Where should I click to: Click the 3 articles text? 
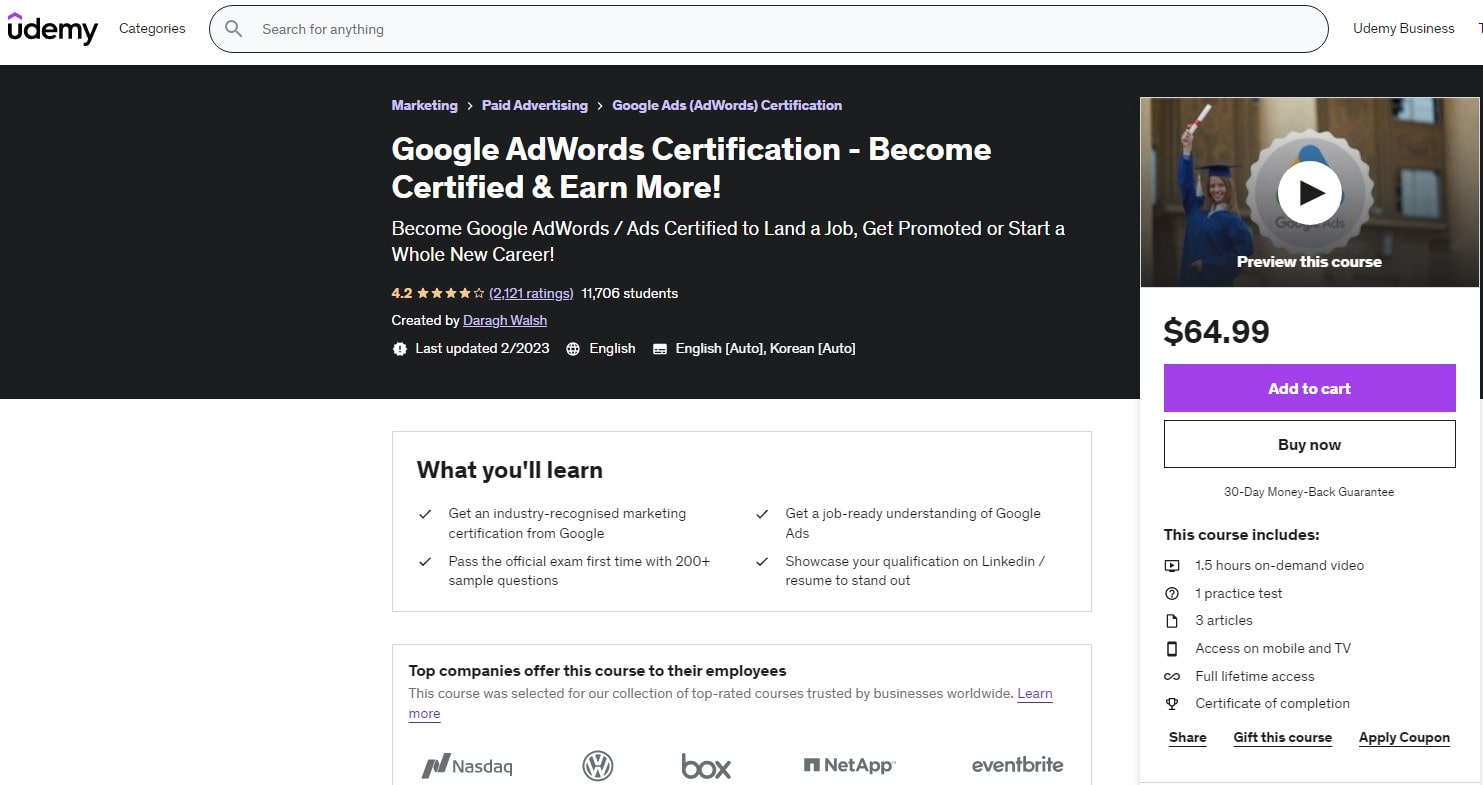[x=1223, y=621]
